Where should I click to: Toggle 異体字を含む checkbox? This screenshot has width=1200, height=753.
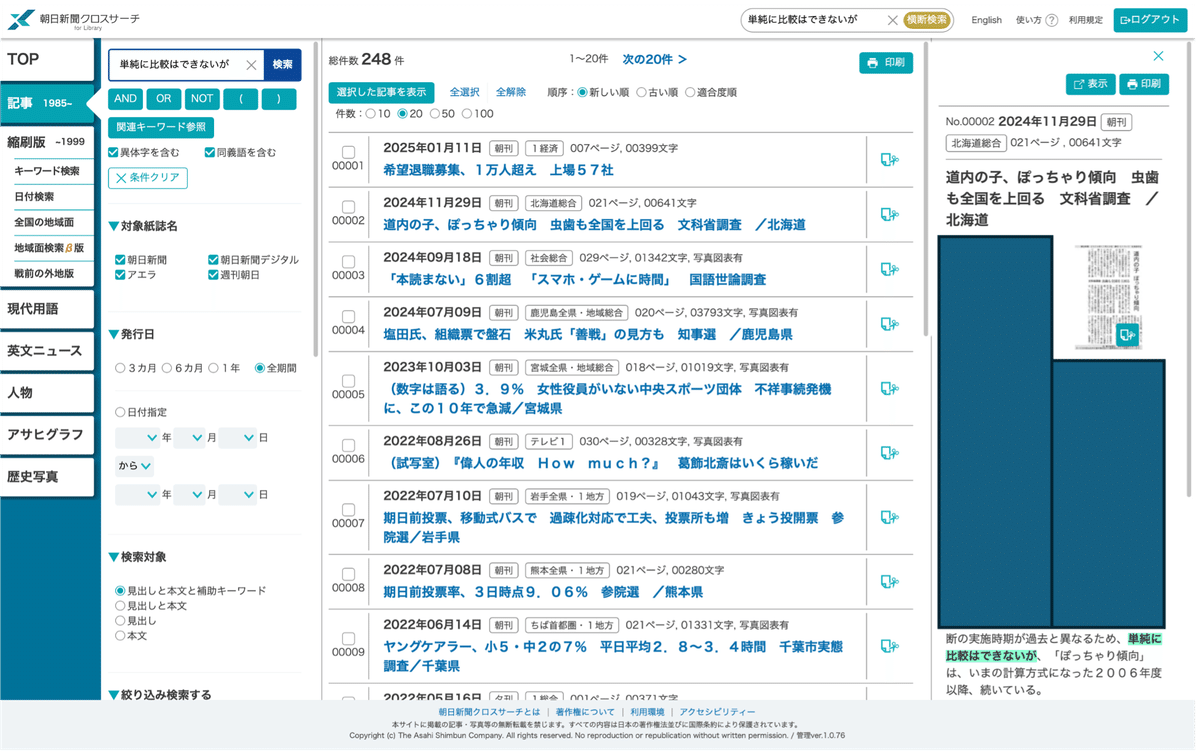click(114, 153)
